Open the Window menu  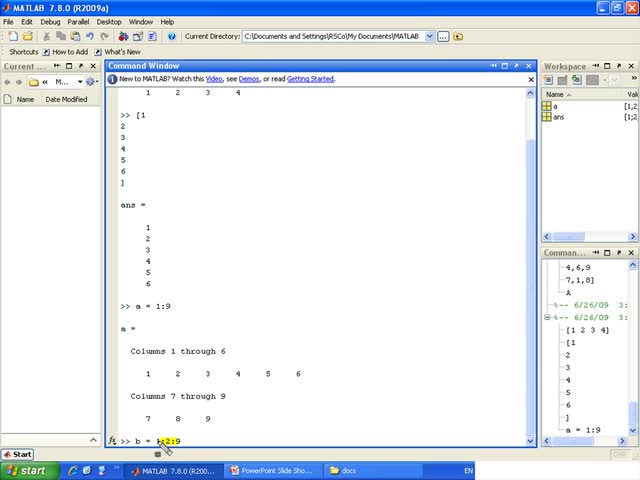[140, 22]
